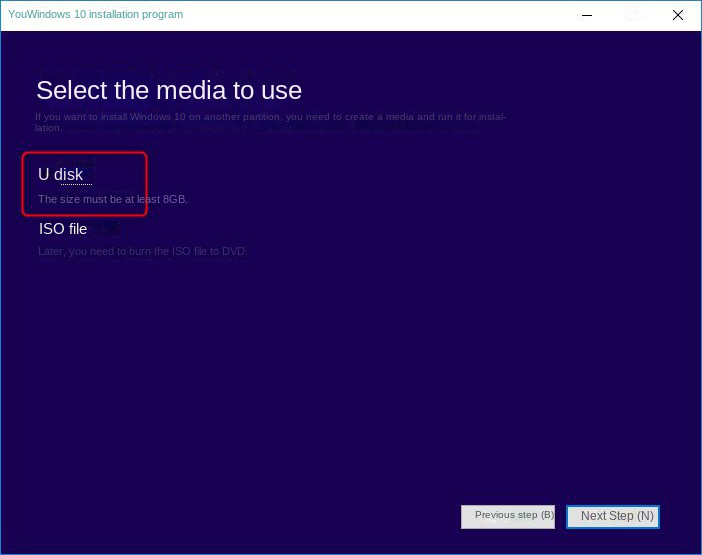
Task: Choose the ISO file media option
Action: tap(63, 229)
